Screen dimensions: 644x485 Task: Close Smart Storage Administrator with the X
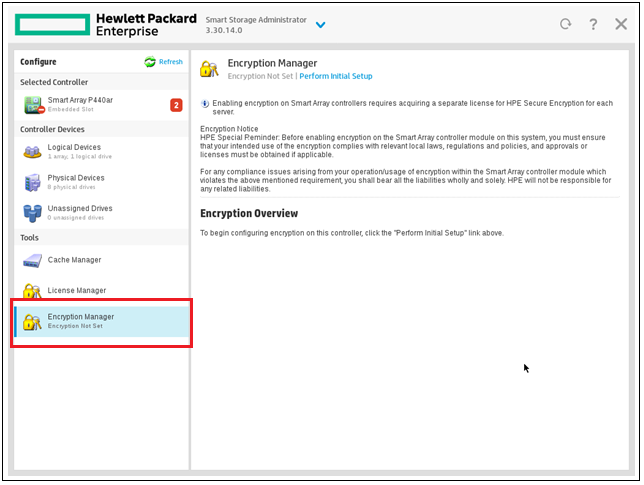click(x=621, y=24)
